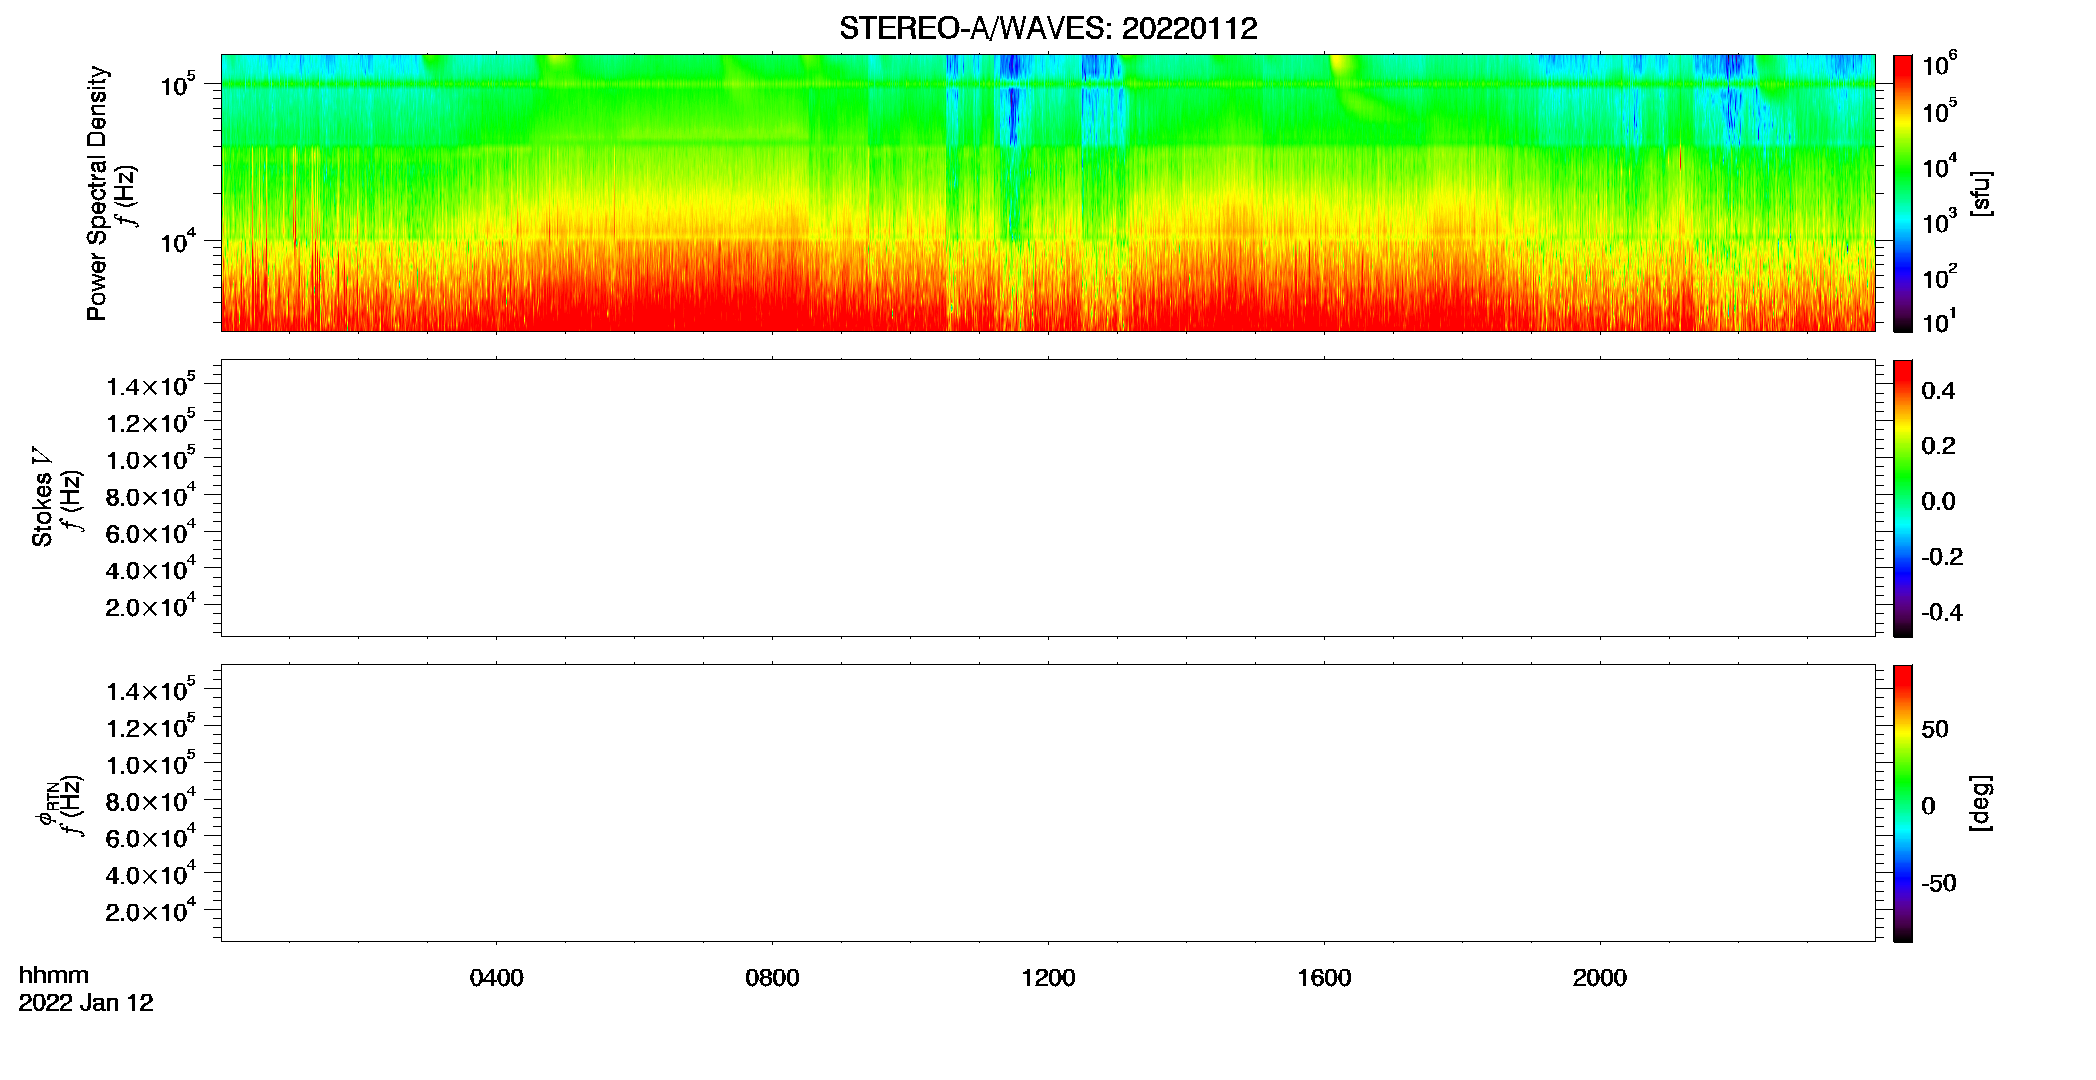Click the 1600 time tick label
Image resolution: width=2096 pixels, height=1080 pixels.
click(x=1324, y=978)
